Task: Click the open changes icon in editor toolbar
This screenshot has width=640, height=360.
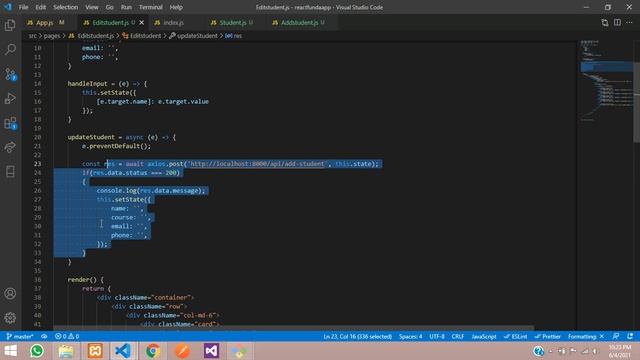Action: 605,22
